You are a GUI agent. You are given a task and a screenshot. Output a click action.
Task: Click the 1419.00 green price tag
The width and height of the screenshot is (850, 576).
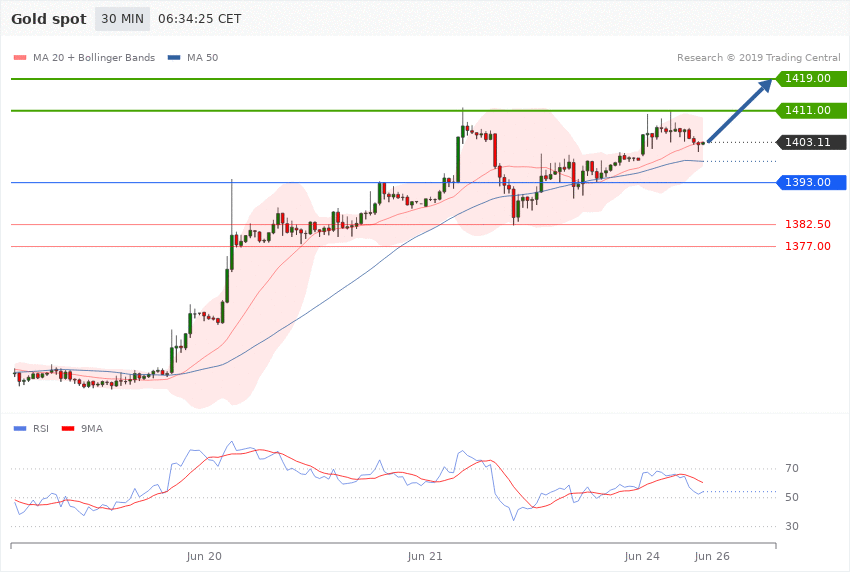tap(811, 79)
